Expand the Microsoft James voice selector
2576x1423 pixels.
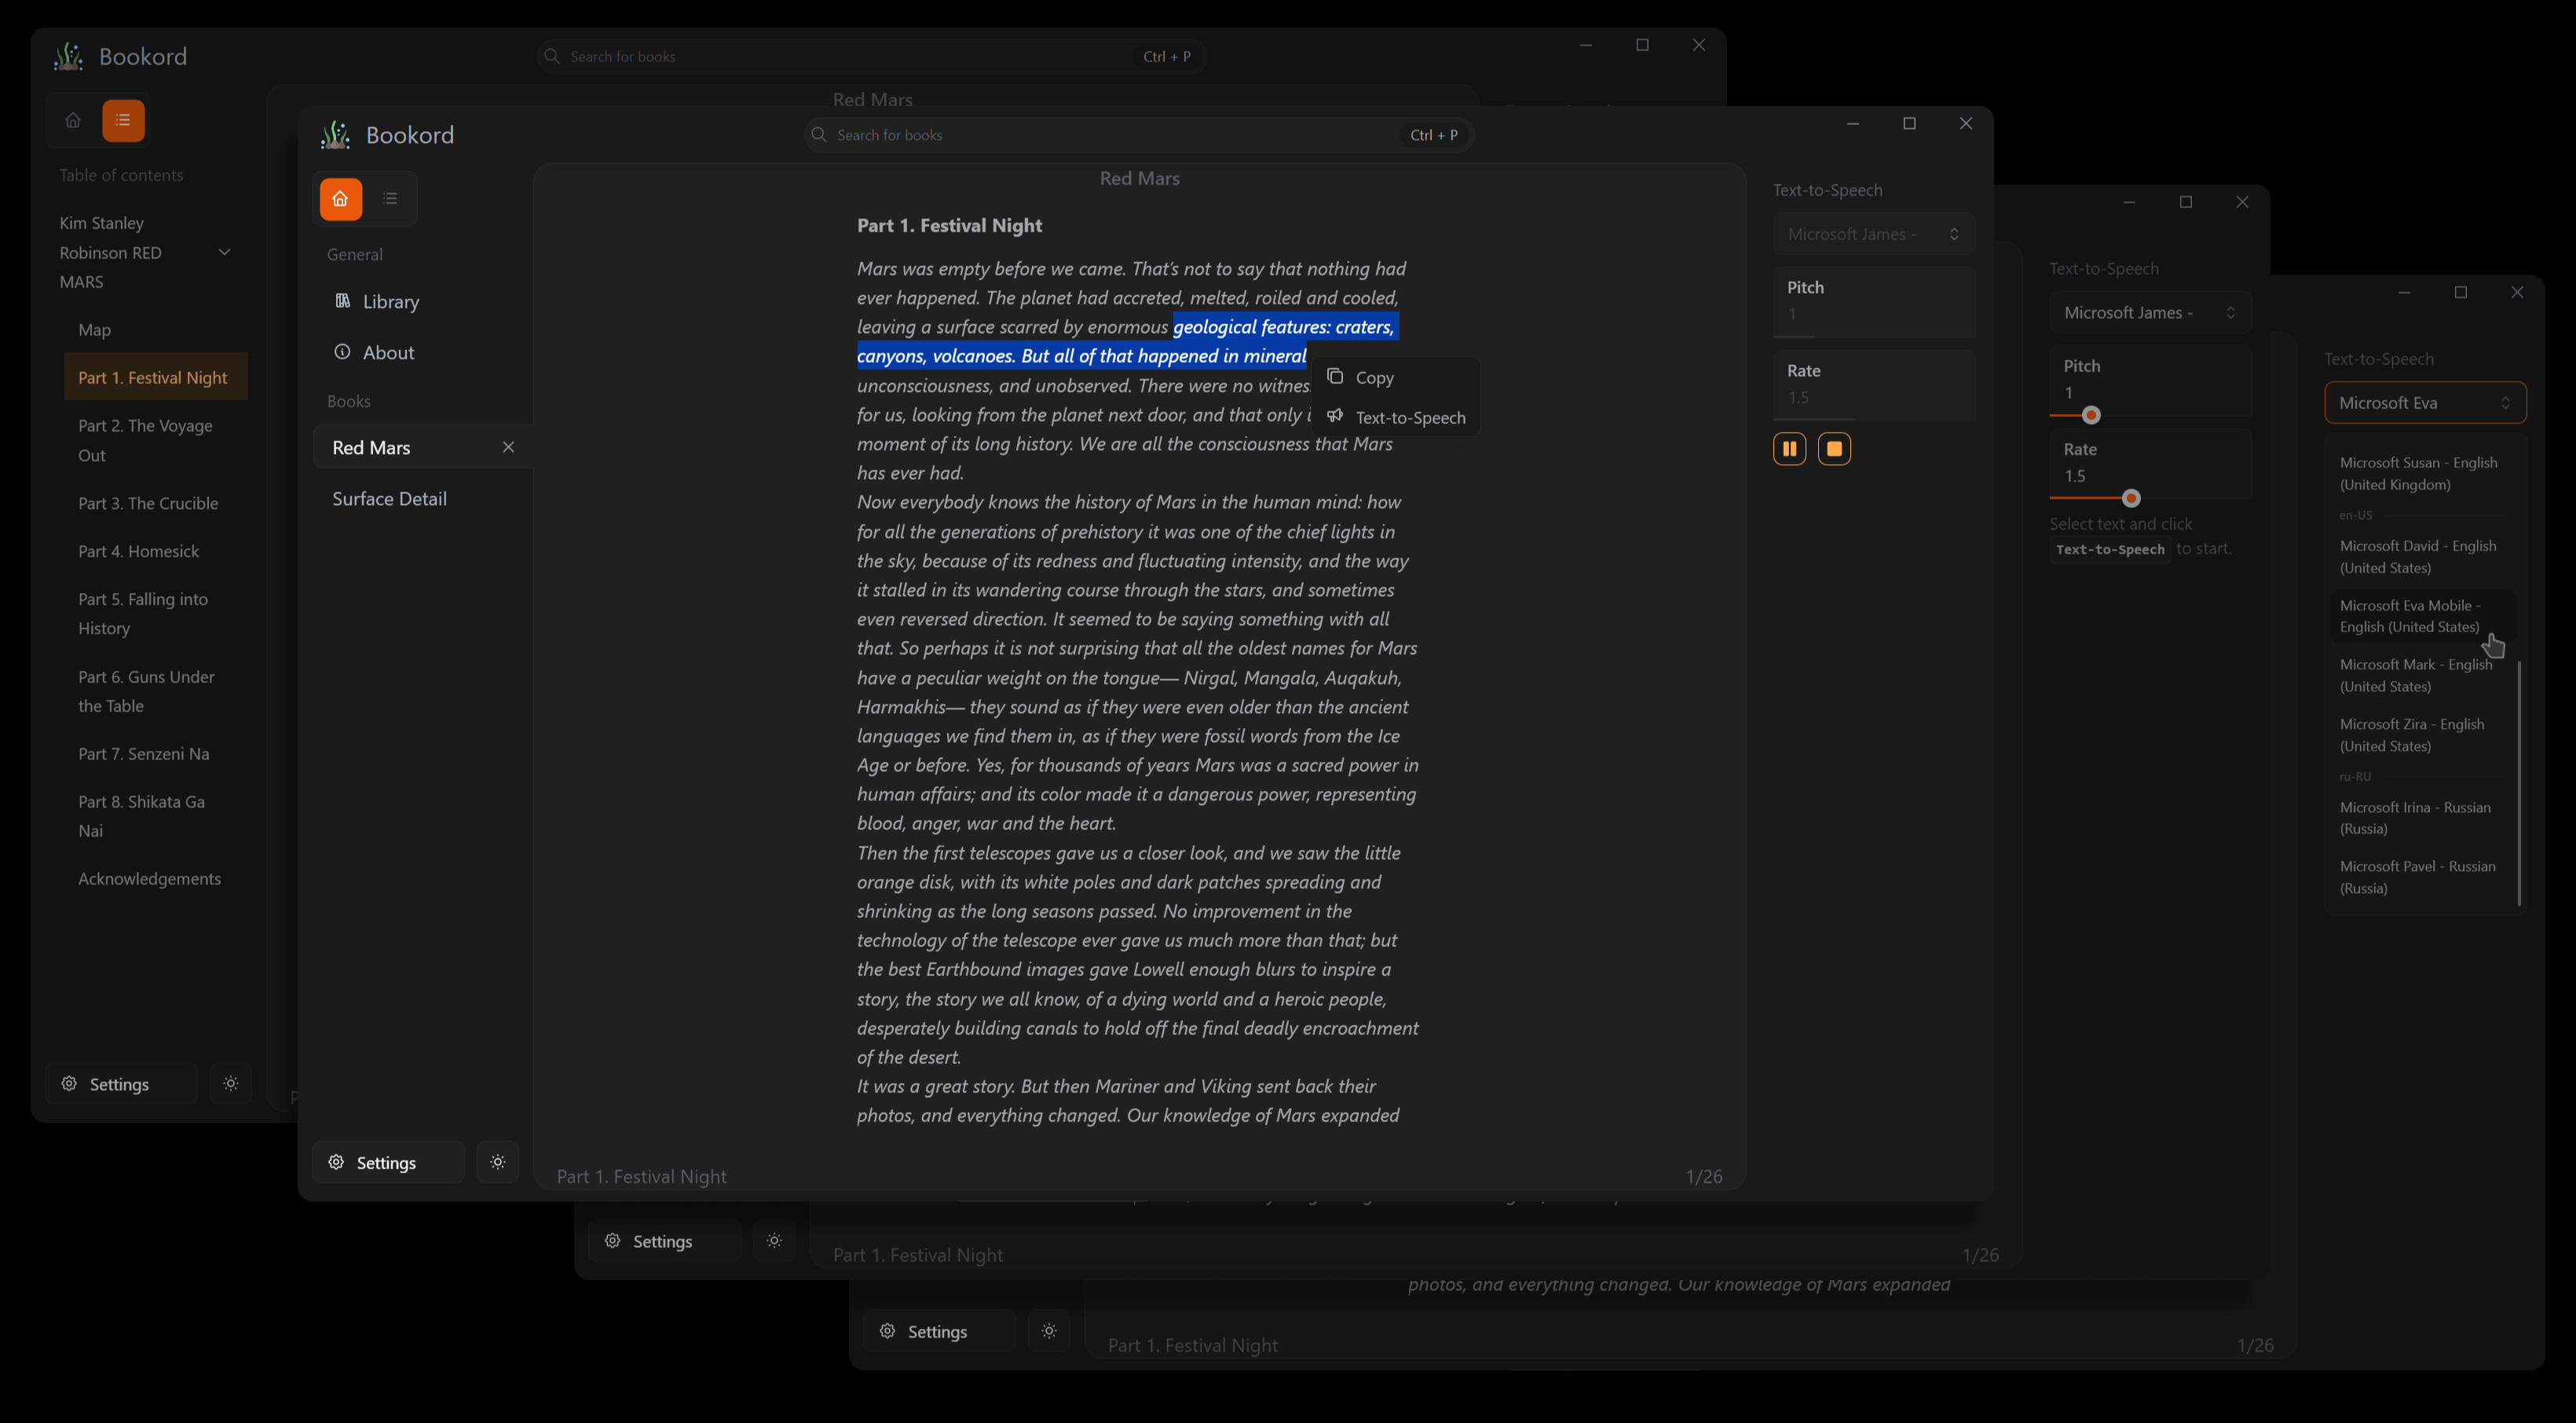pyautogui.click(x=2149, y=313)
